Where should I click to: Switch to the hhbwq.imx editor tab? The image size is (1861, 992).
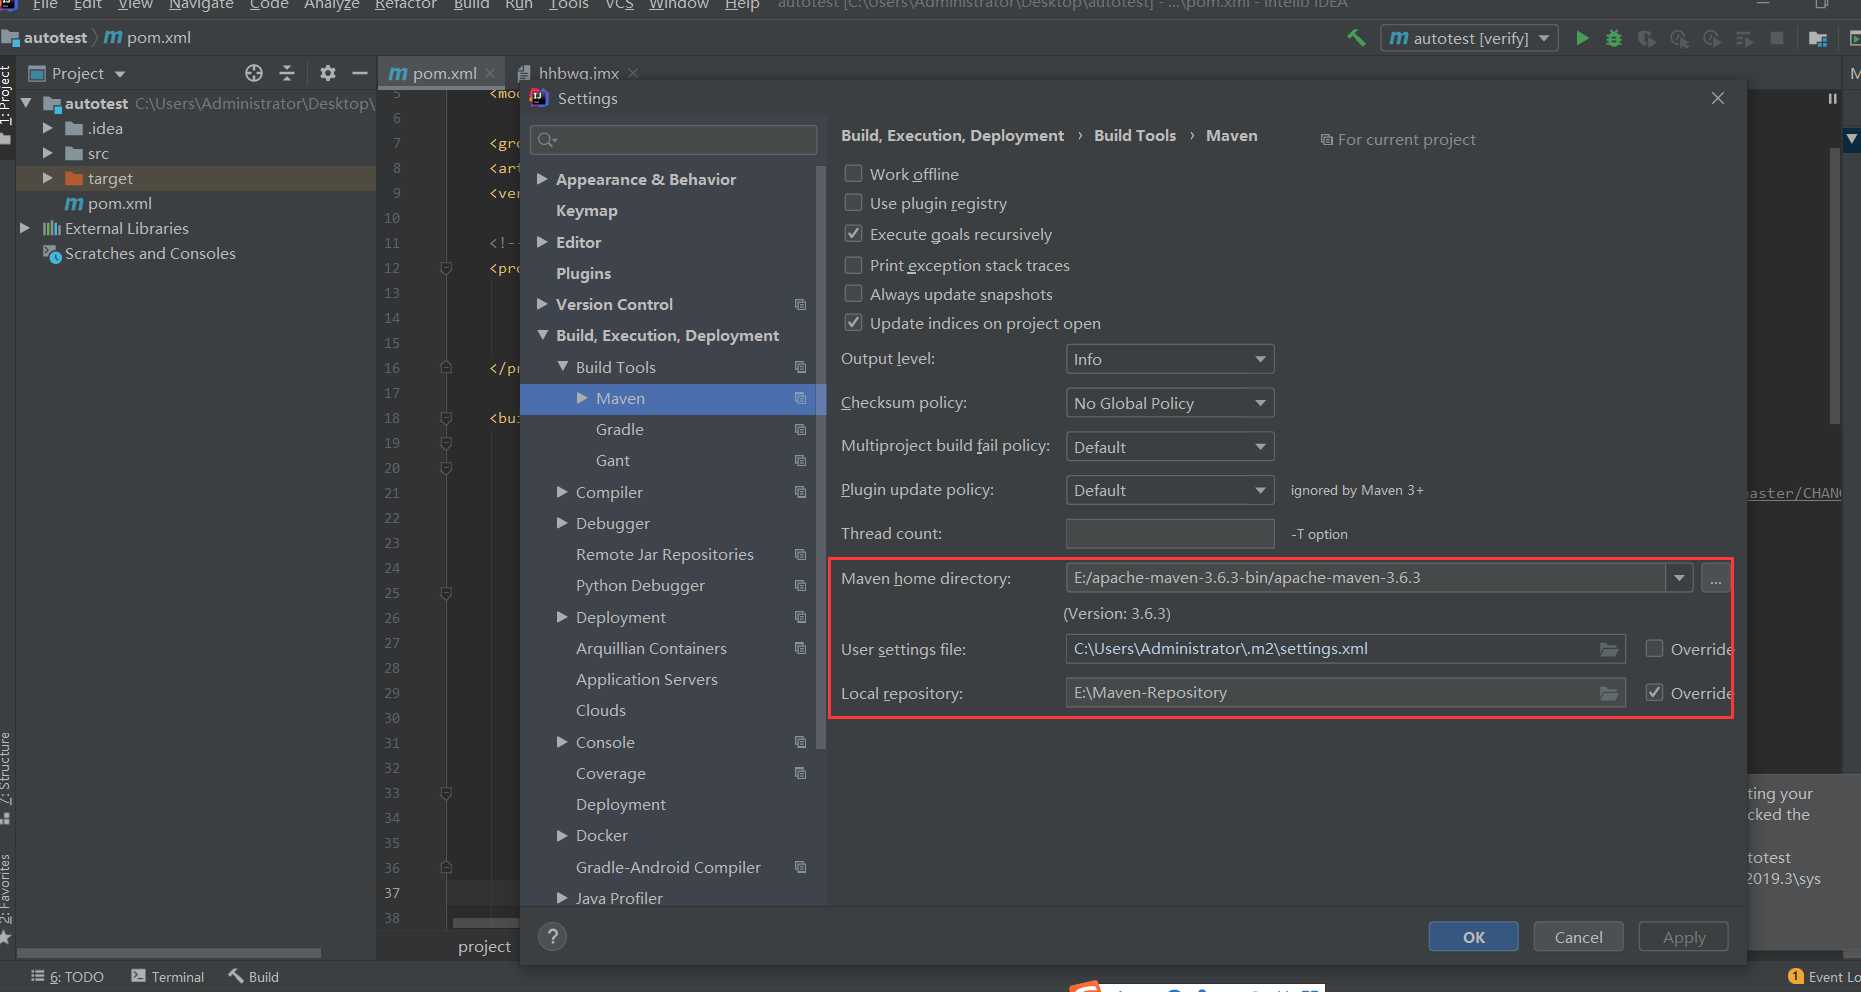577,73
